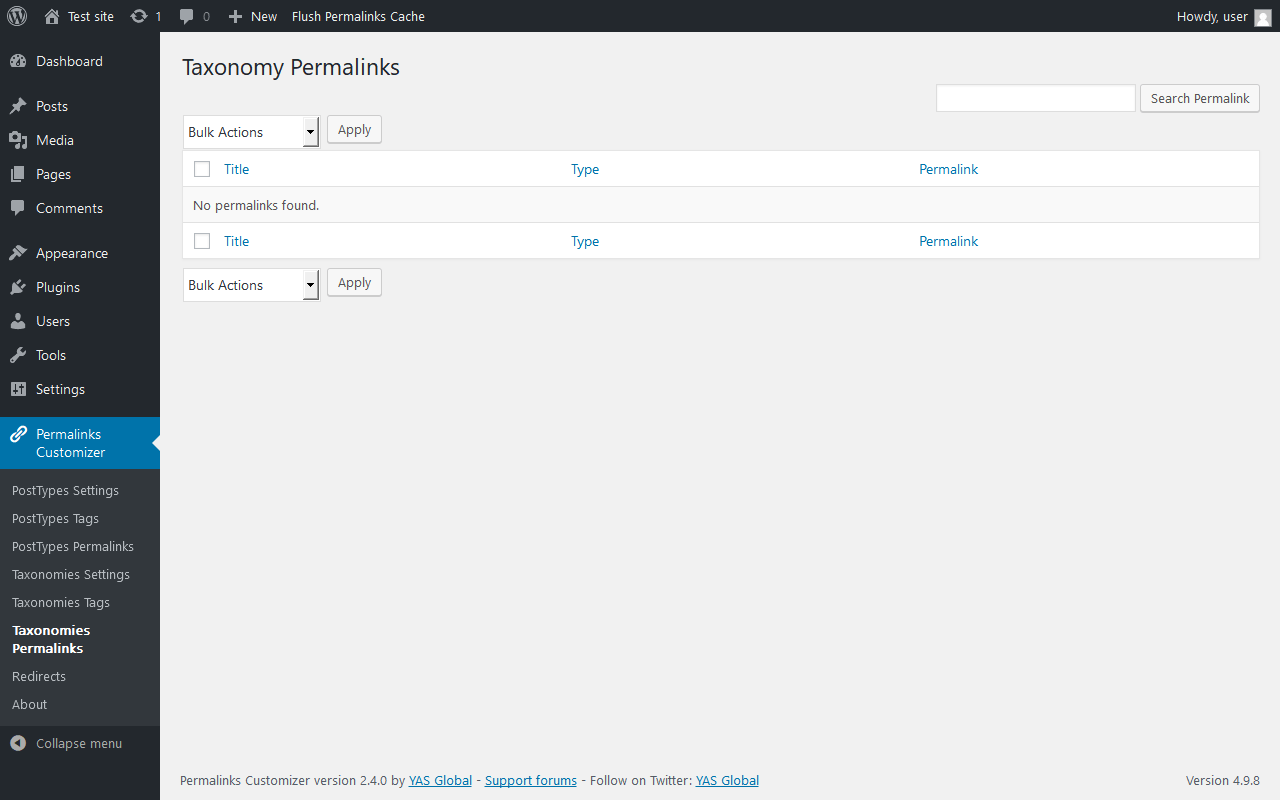The width and height of the screenshot is (1280, 800).
Task: Open the Dashboard menu label
Action: click(x=69, y=61)
